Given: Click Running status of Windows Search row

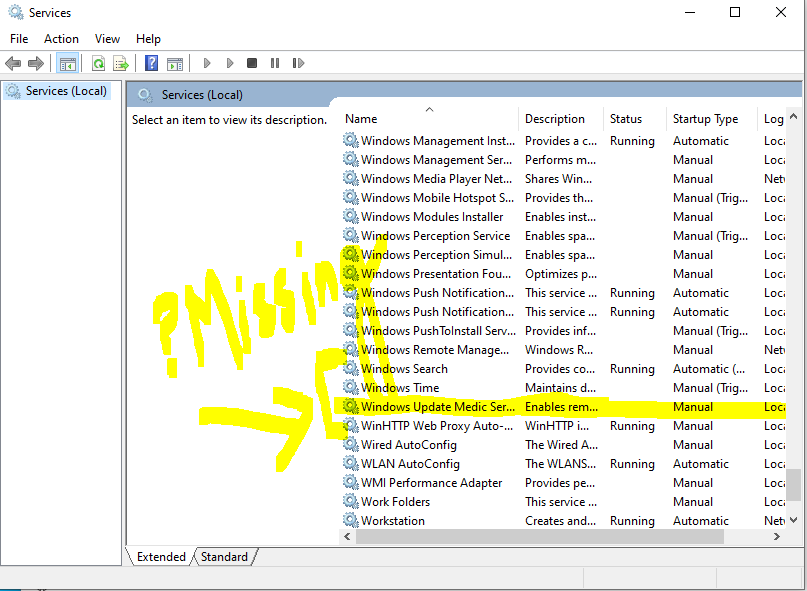Looking at the screenshot, I should pyautogui.click(x=632, y=369).
